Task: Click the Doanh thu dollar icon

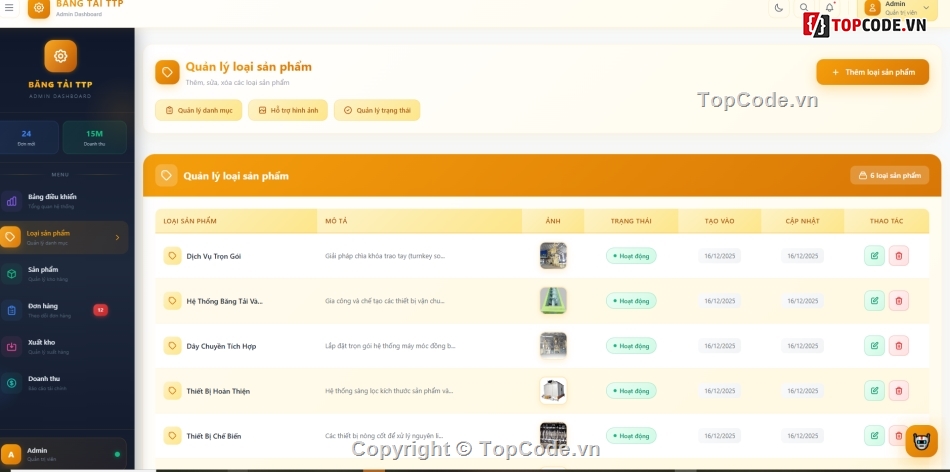Action: pos(11,382)
